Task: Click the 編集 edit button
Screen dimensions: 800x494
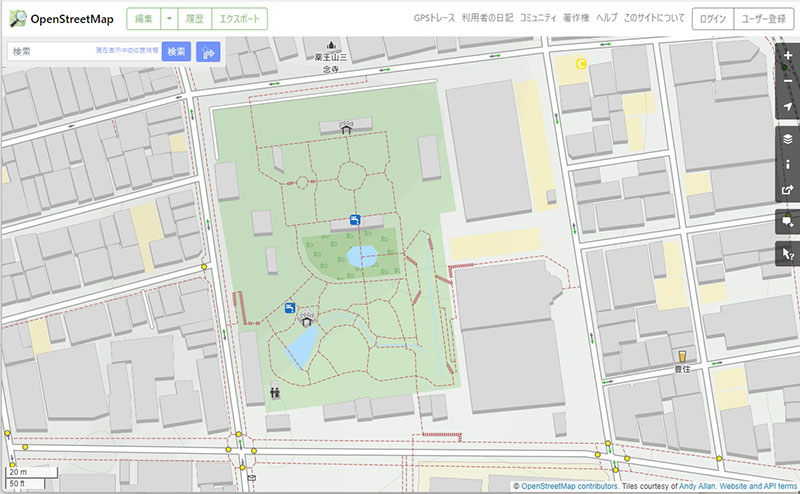Action: (x=143, y=19)
